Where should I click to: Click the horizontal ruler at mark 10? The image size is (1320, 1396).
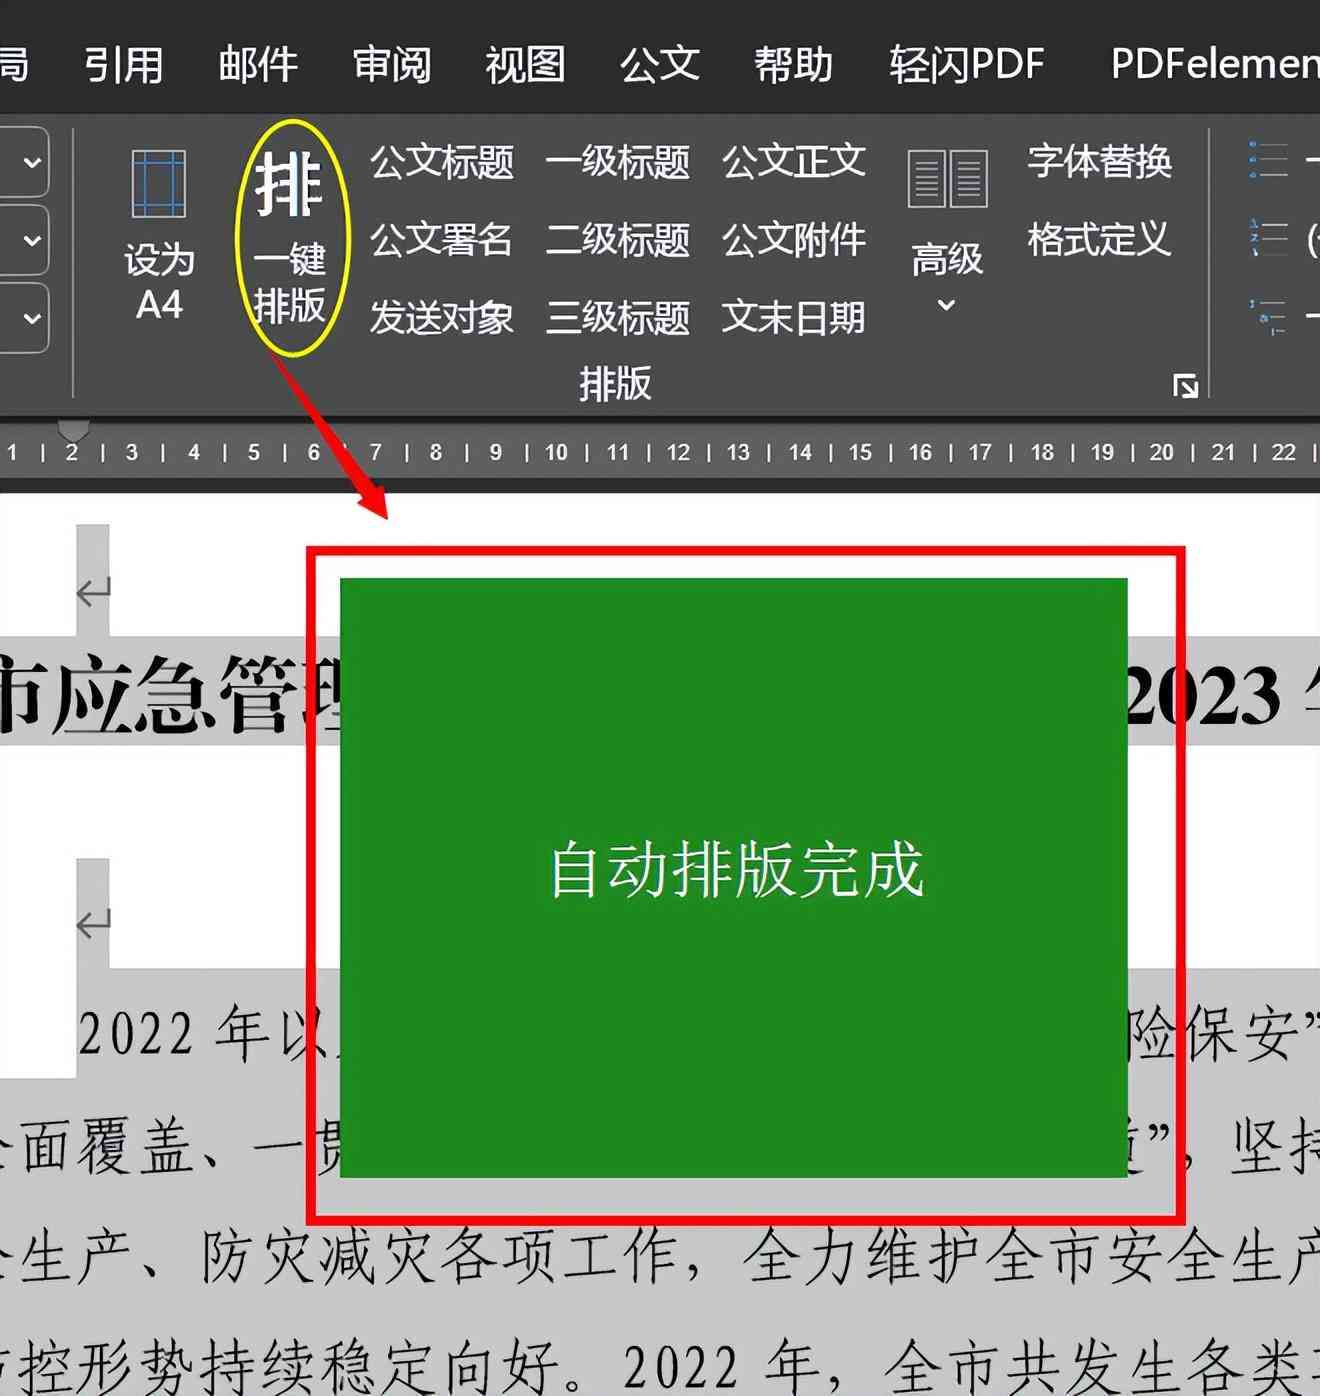(x=556, y=452)
